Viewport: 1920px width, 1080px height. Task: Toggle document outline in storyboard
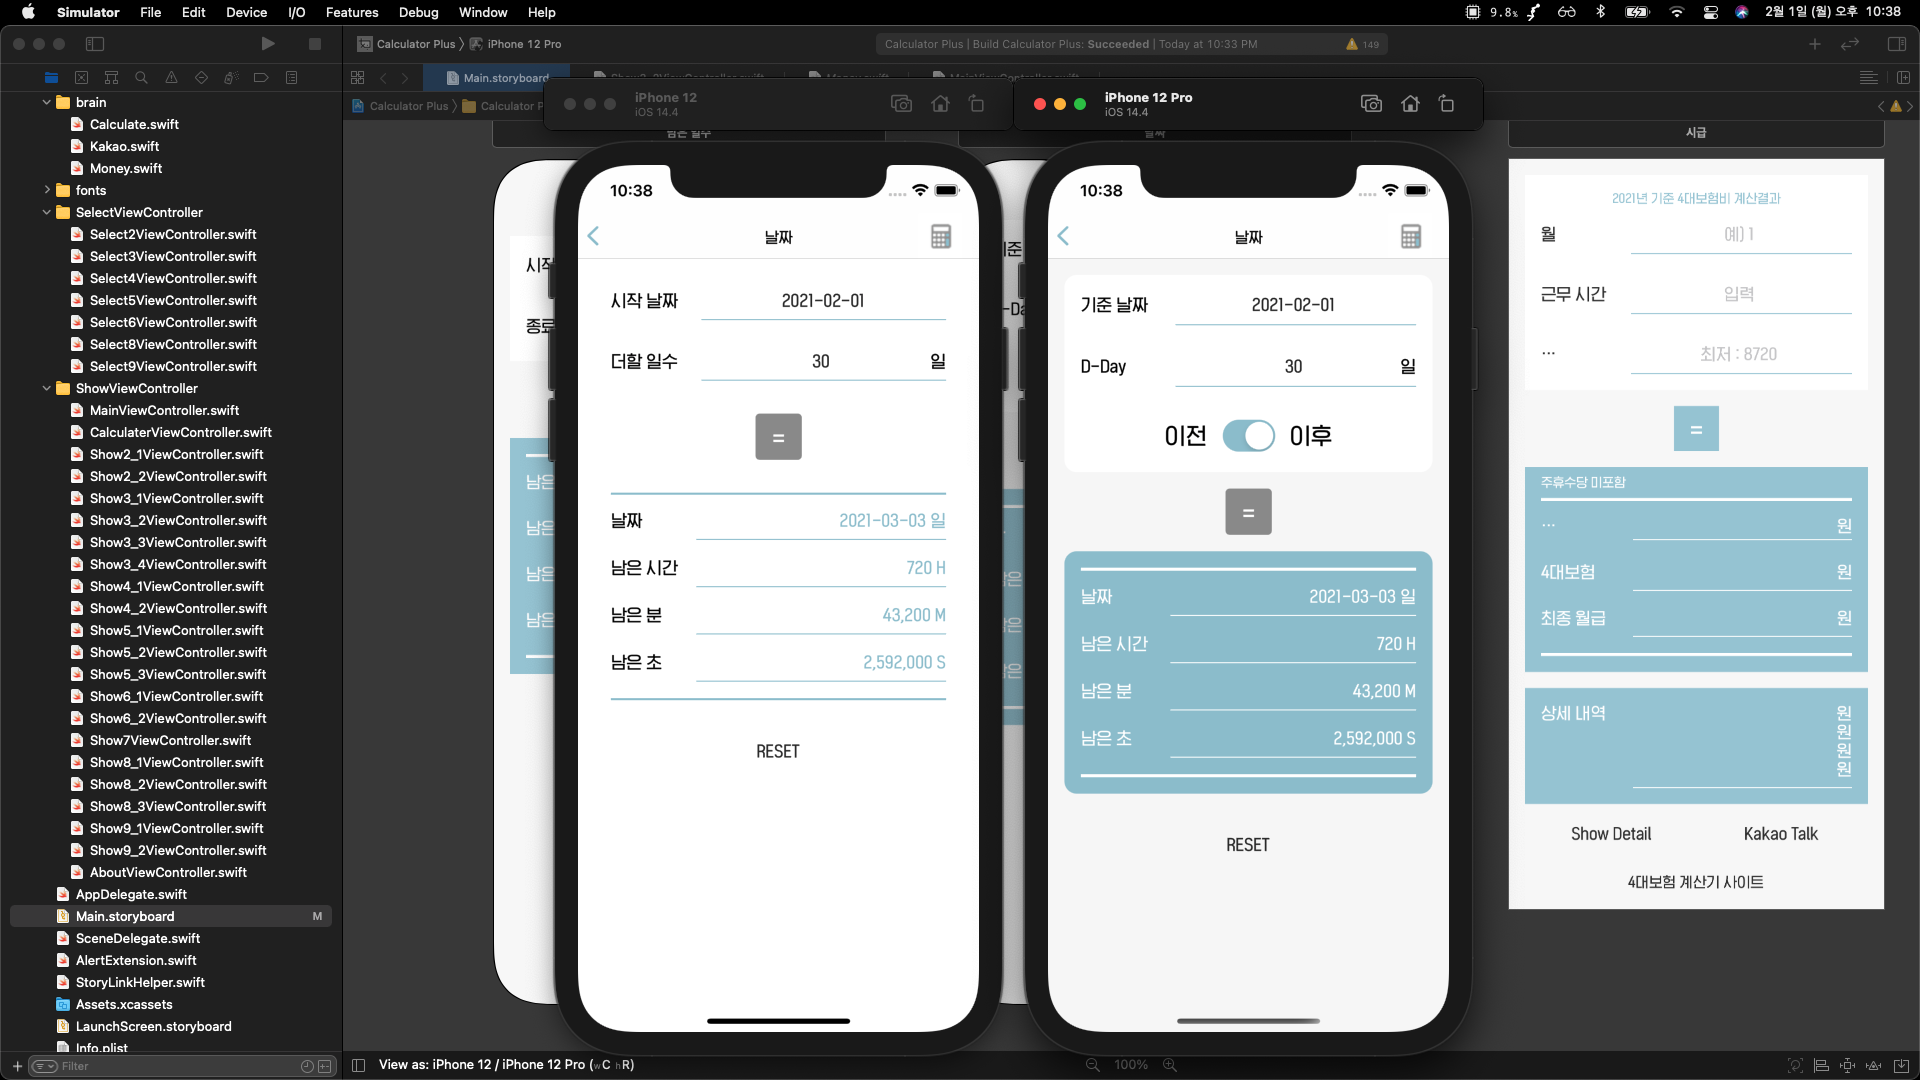(358, 1066)
